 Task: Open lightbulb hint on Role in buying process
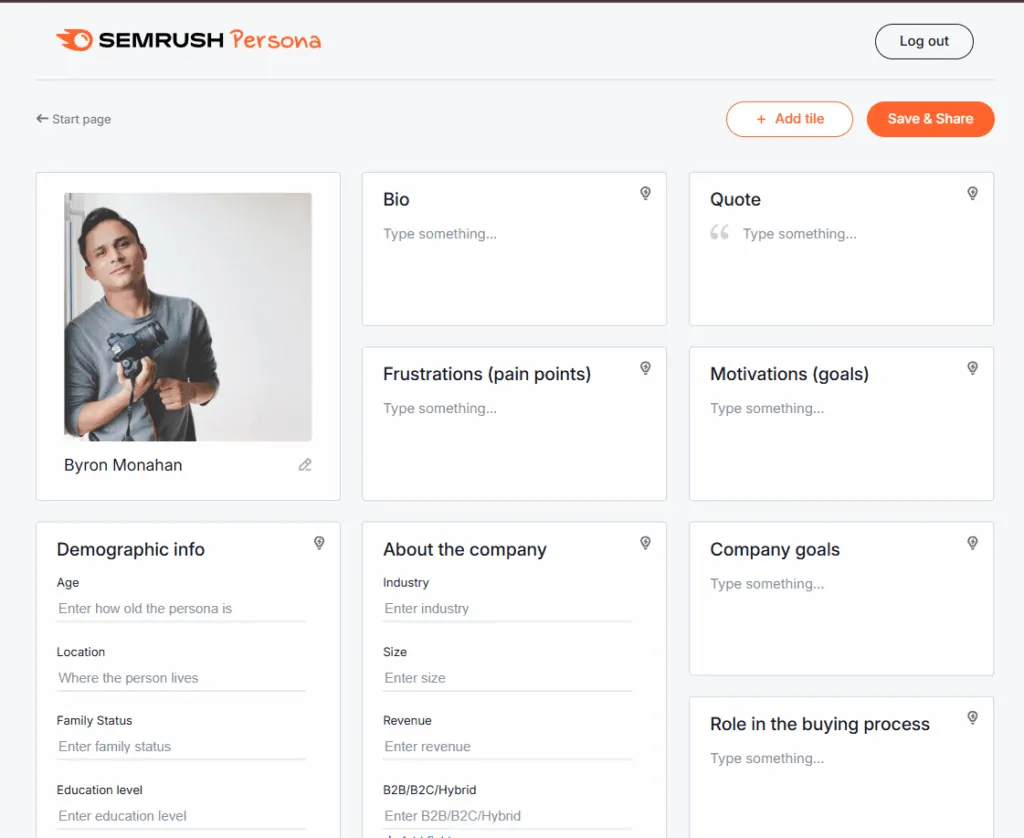(x=972, y=718)
